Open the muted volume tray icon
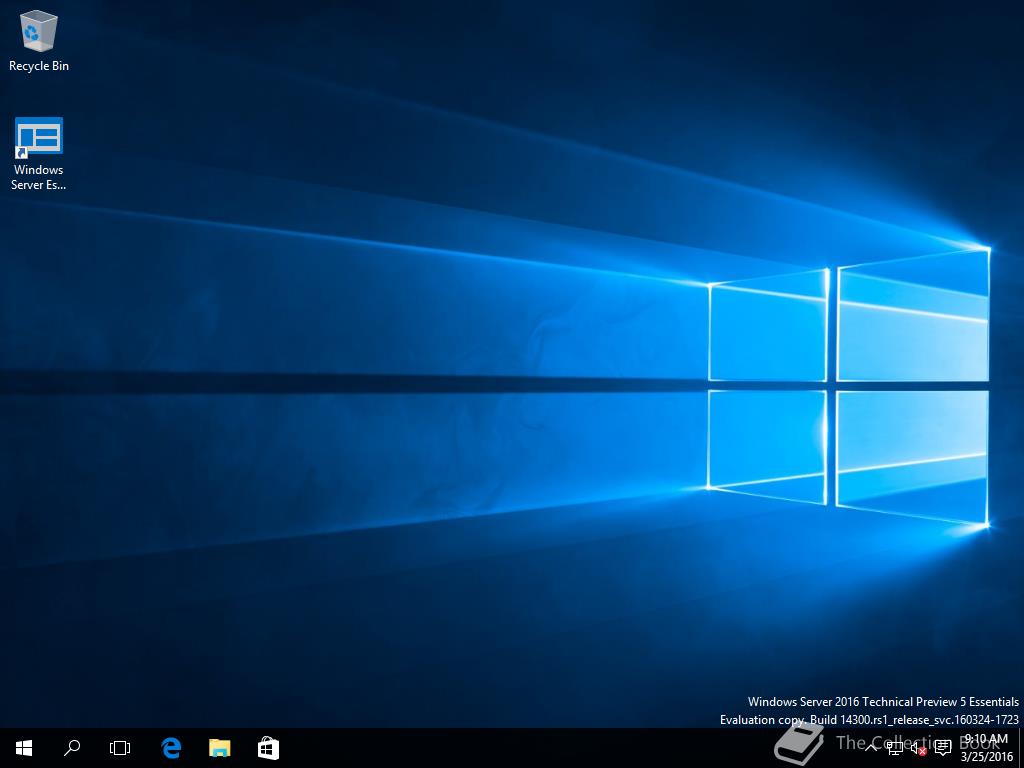The height and width of the screenshot is (768, 1024). (x=919, y=748)
